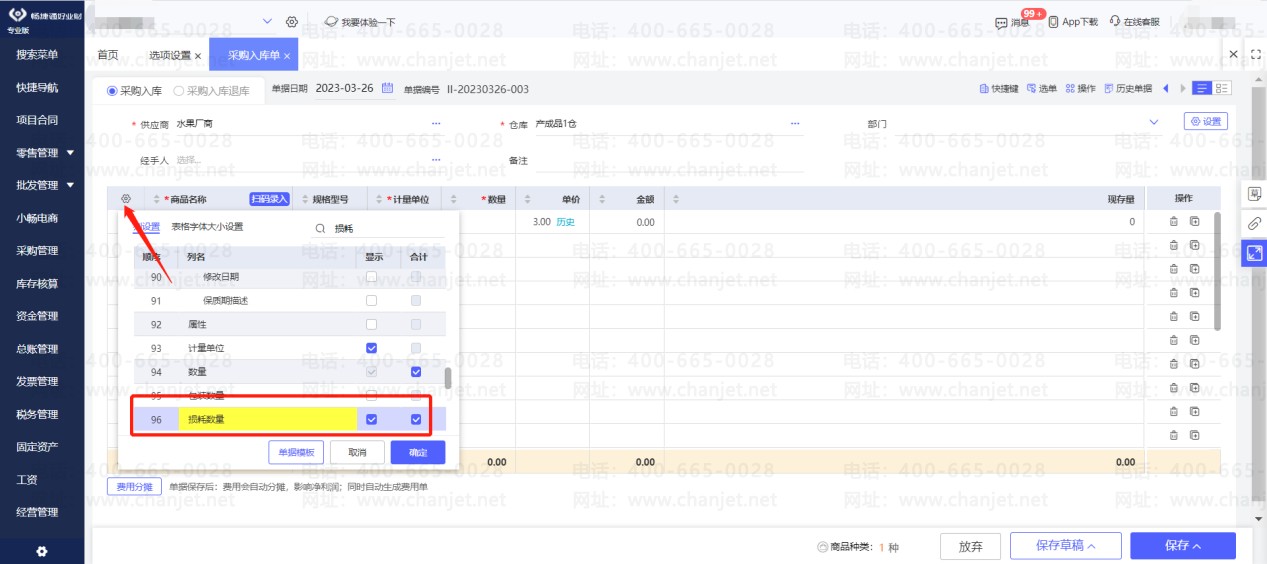1267x564 pixels.
Task: Go to previous document with left arrow
Action: tap(1165, 89)
